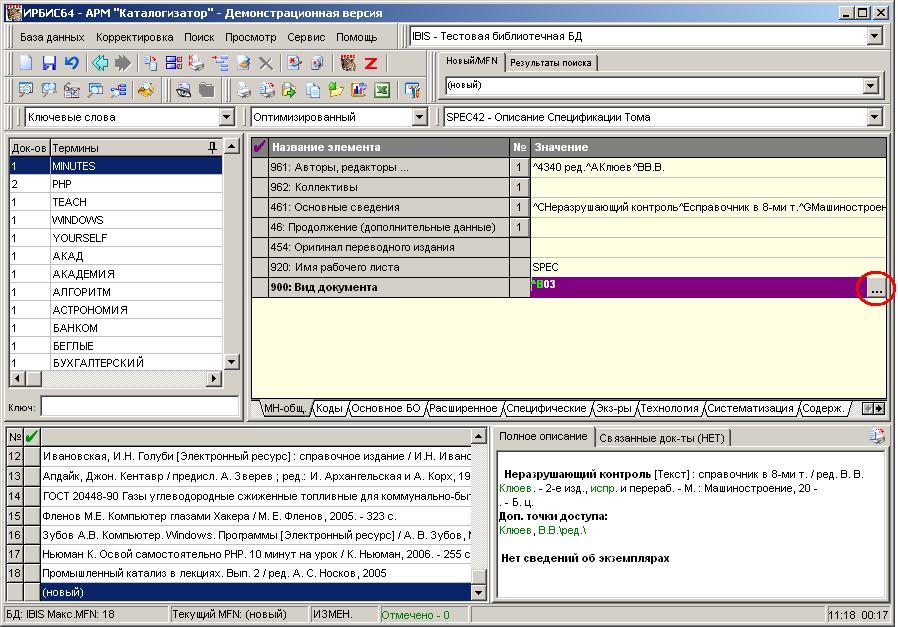Click the first search window magnifier icon

pos(26,90)
